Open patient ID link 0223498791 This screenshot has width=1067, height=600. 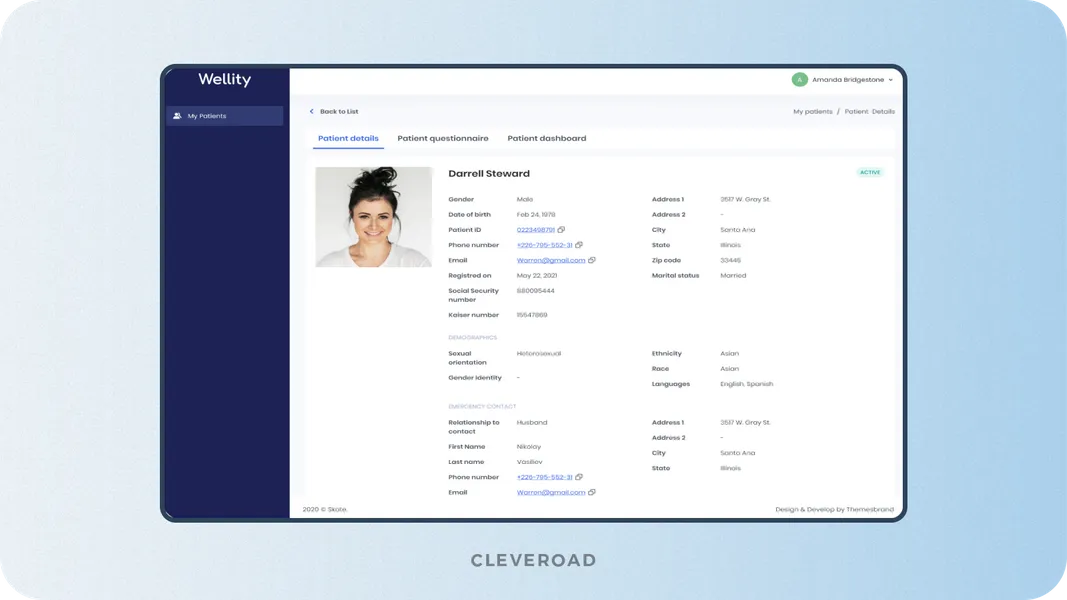click(537, 229)
